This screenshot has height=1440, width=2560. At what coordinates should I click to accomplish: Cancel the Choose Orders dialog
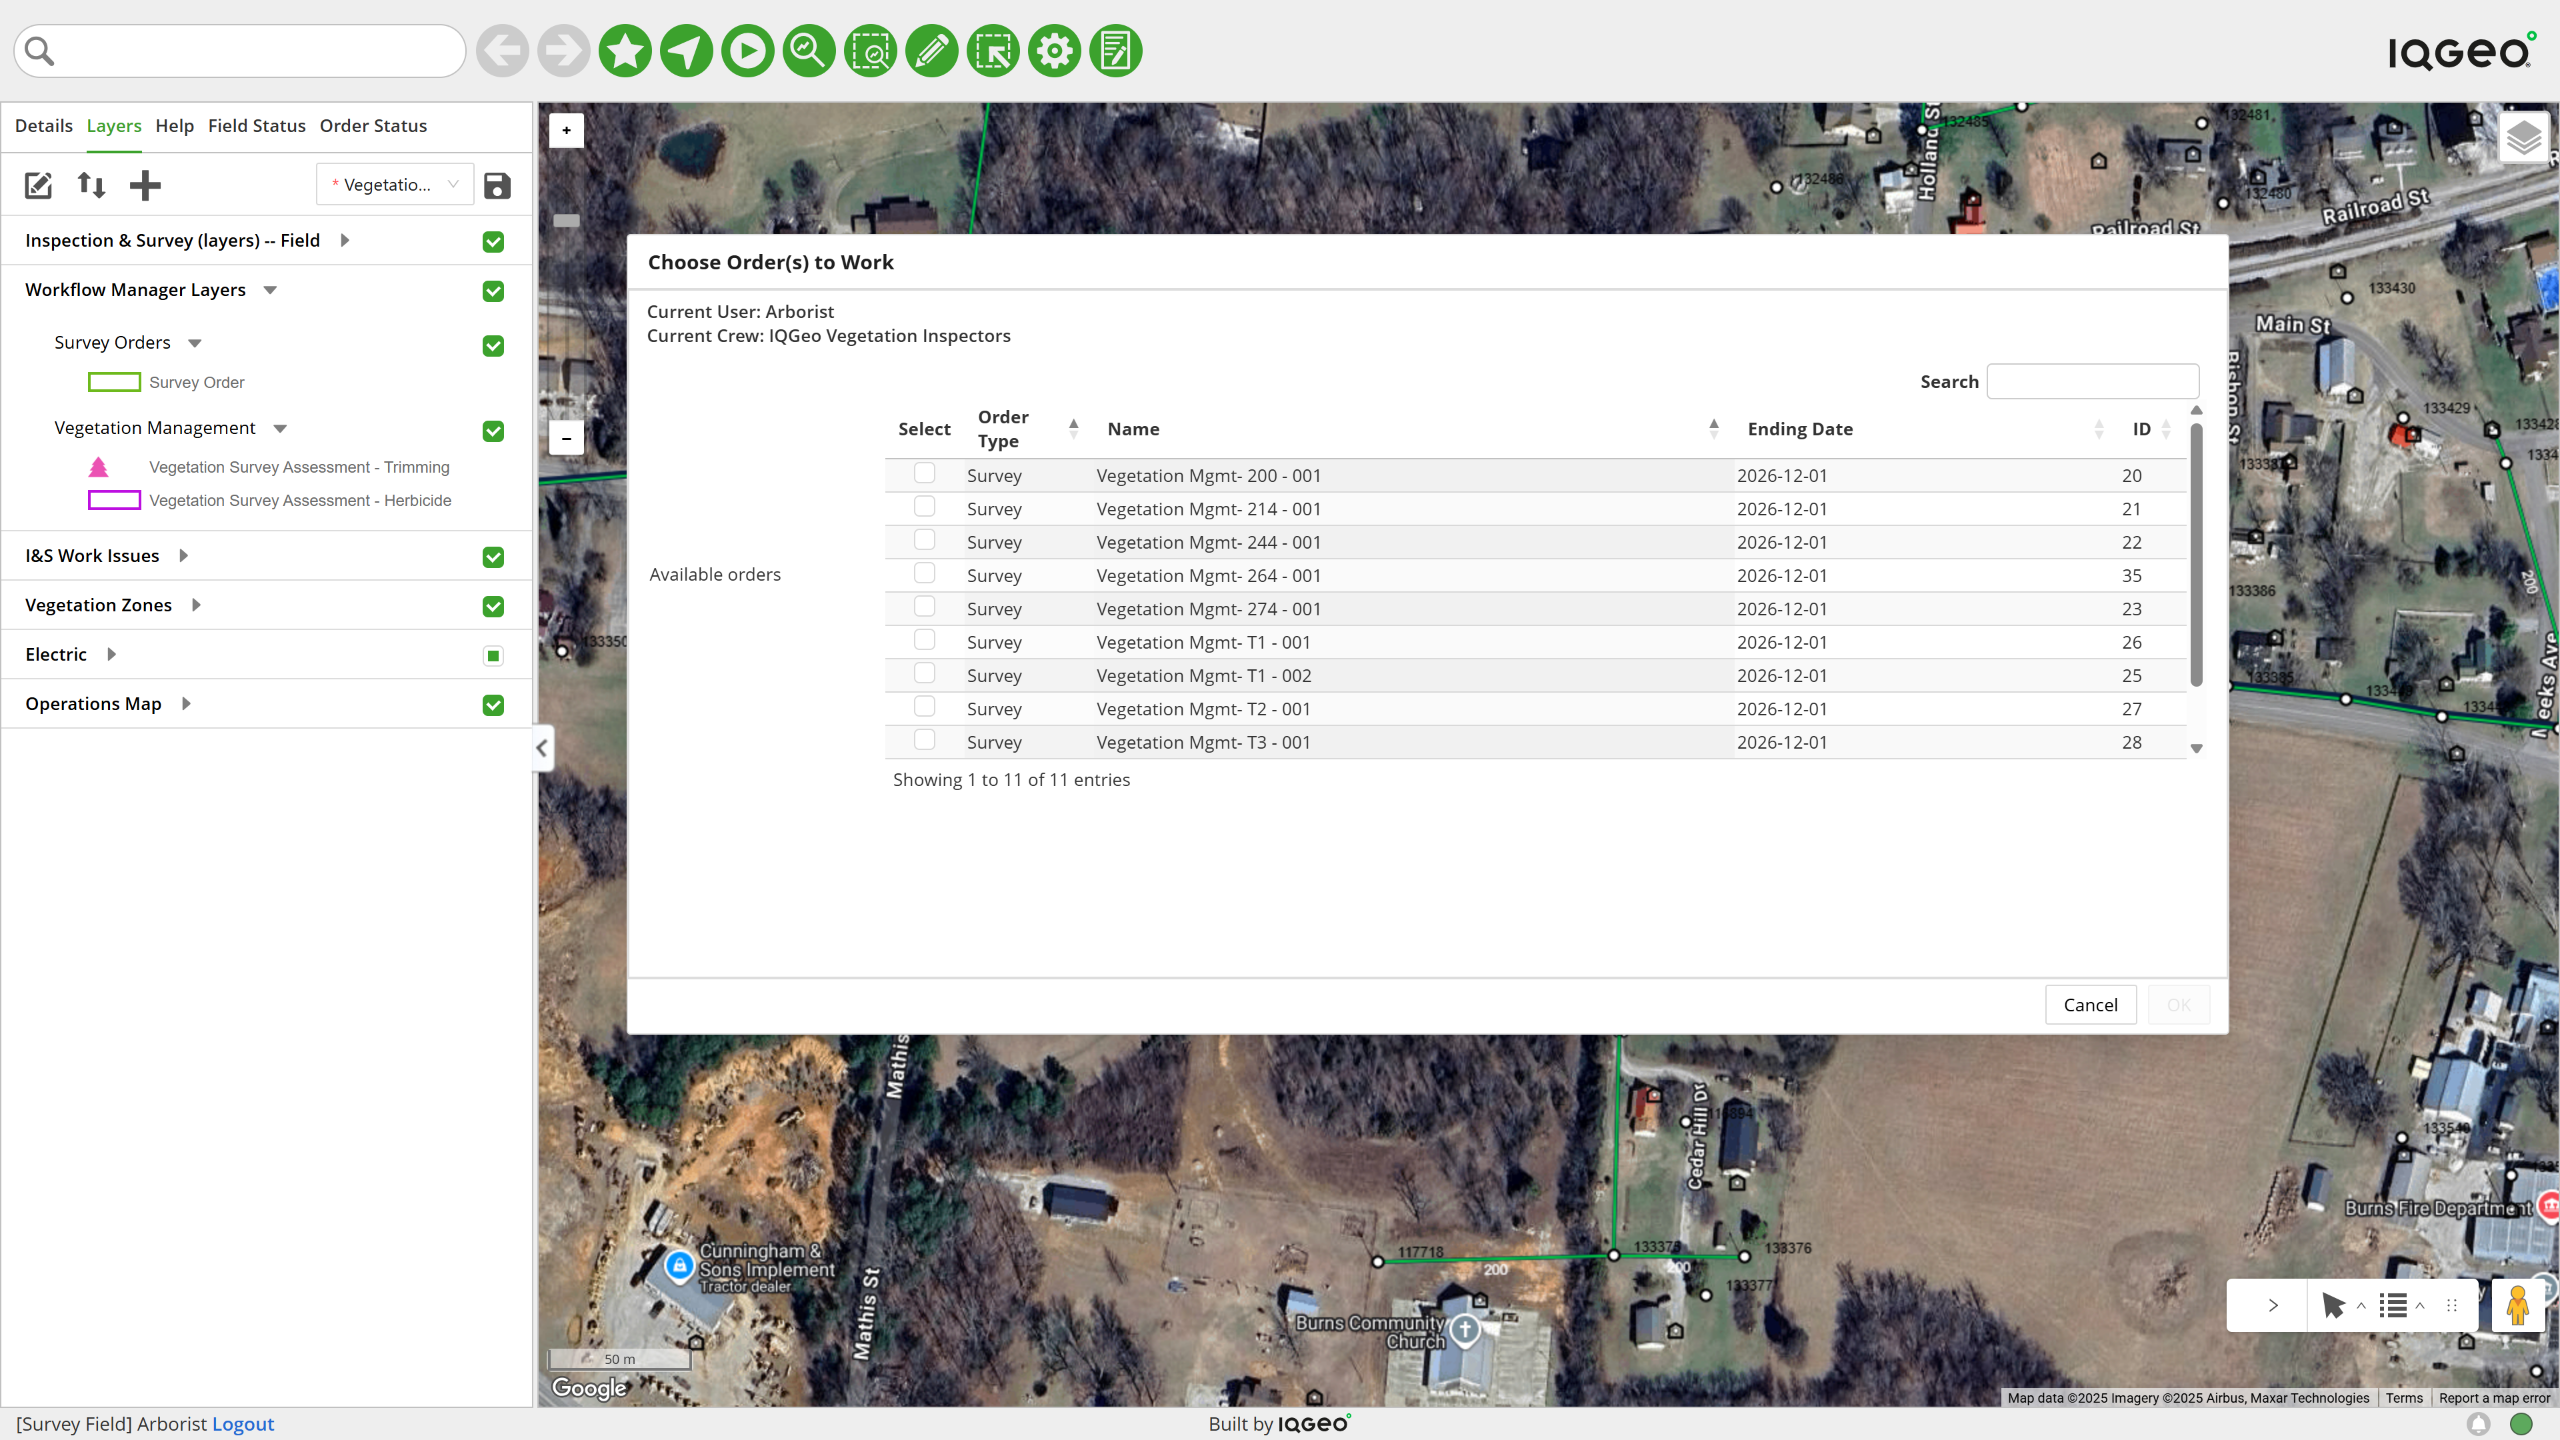(x=2090, y=1005)
